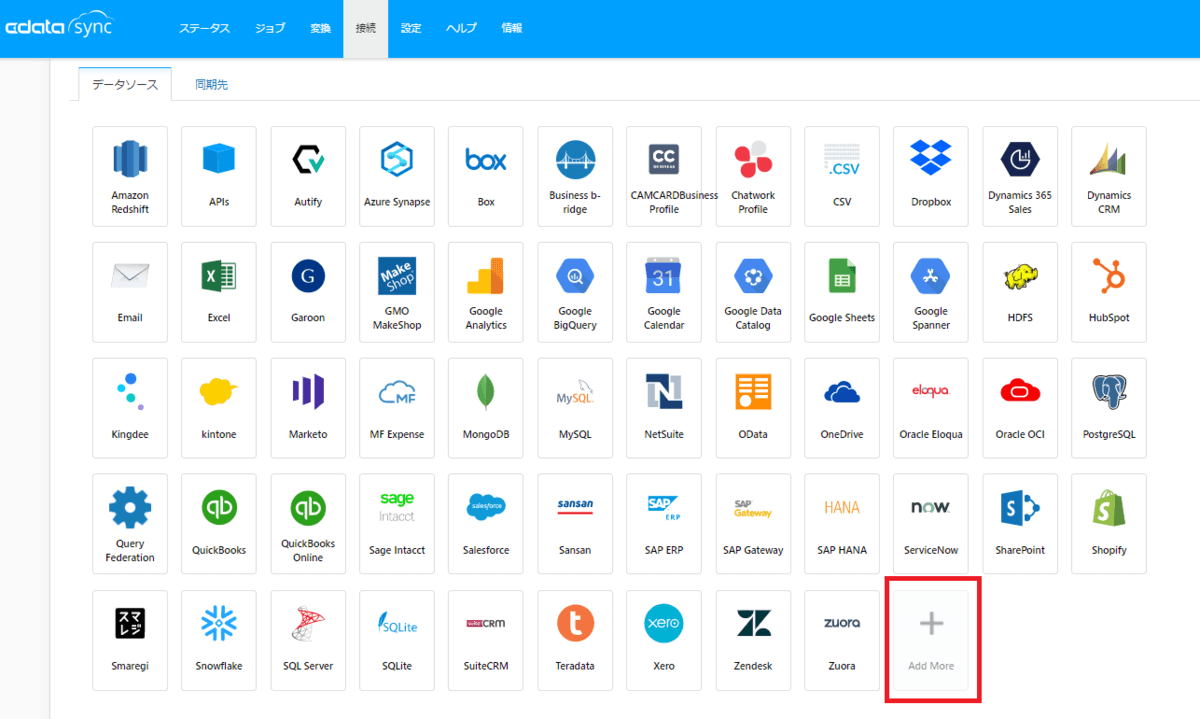Select the HubSpot connector tile
Viewport: 1200px width, 719px height.
click(x=1109, y=292)
